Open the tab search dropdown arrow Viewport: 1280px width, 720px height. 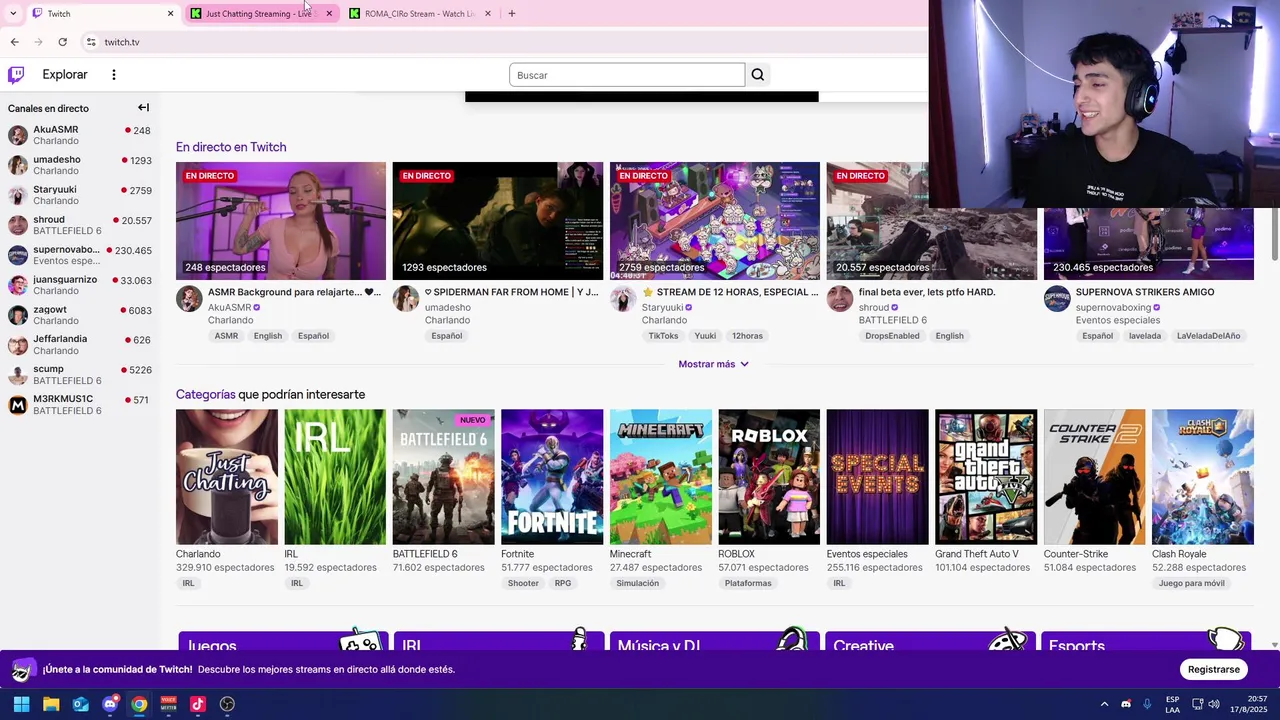(13, 14)
